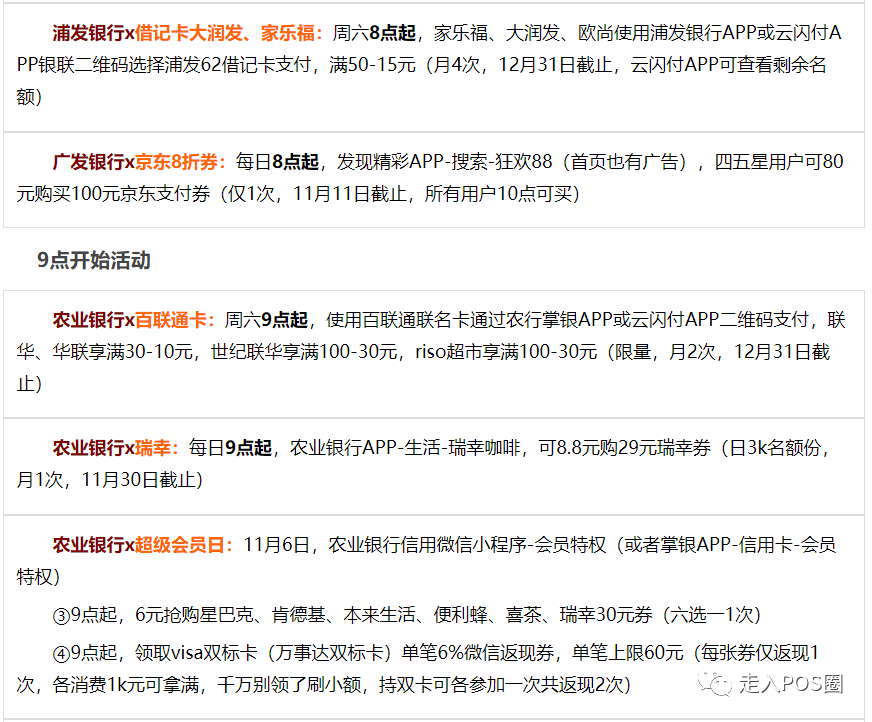Click the text 发现精彩APP-搜索-狂欢88
This screenshot has width=872, height=722.
(444, 162)
